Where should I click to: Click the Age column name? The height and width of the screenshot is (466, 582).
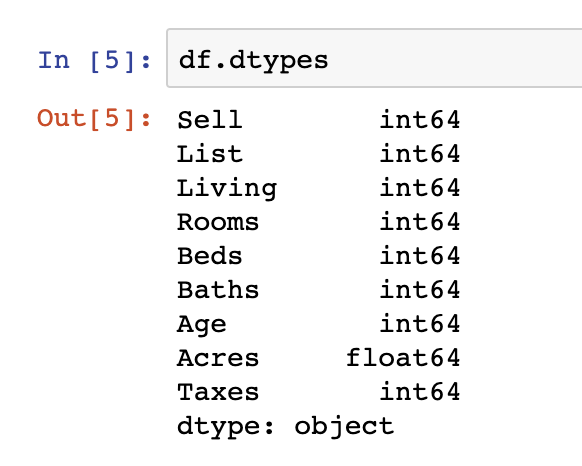click(202, 325)
